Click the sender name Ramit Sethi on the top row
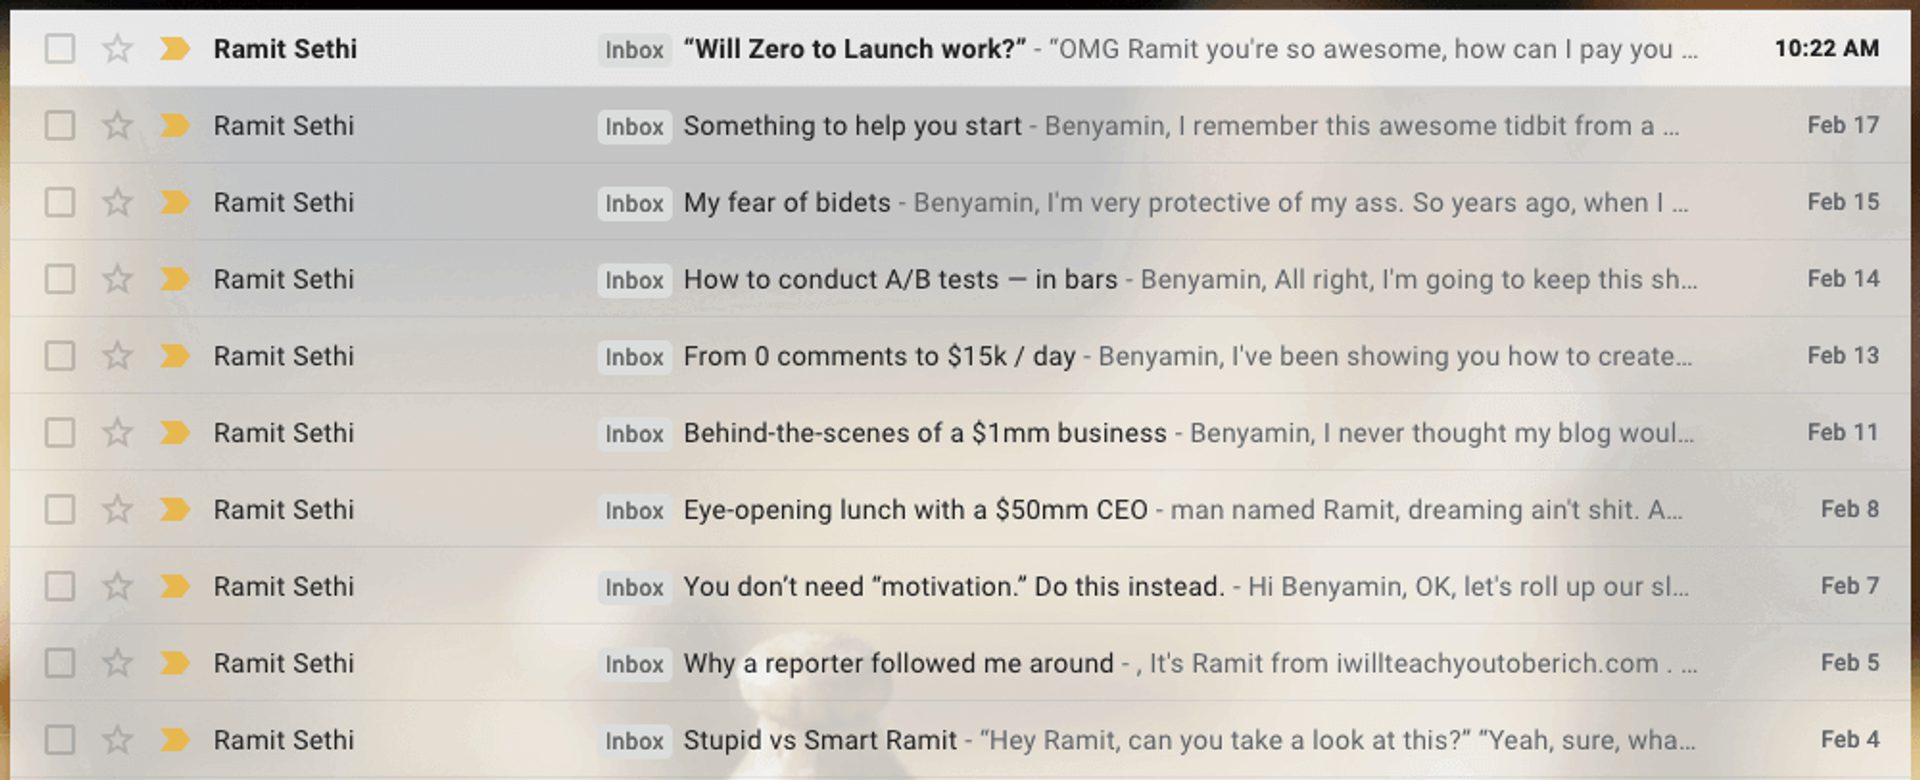 [285, 48]
